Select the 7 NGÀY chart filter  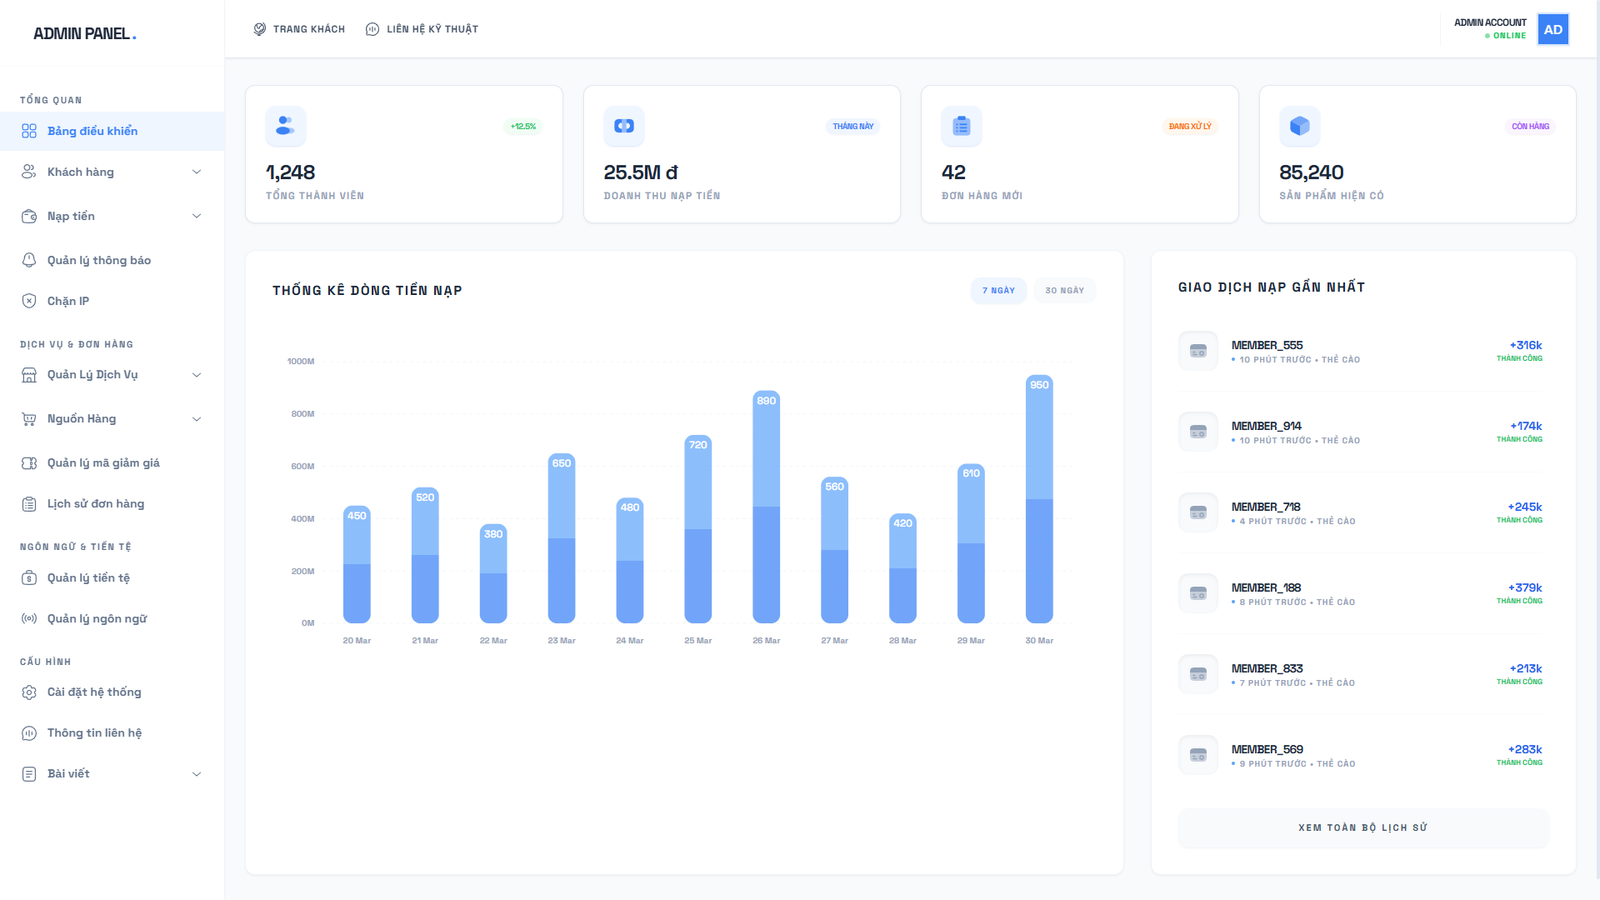(x=998, y=290)
